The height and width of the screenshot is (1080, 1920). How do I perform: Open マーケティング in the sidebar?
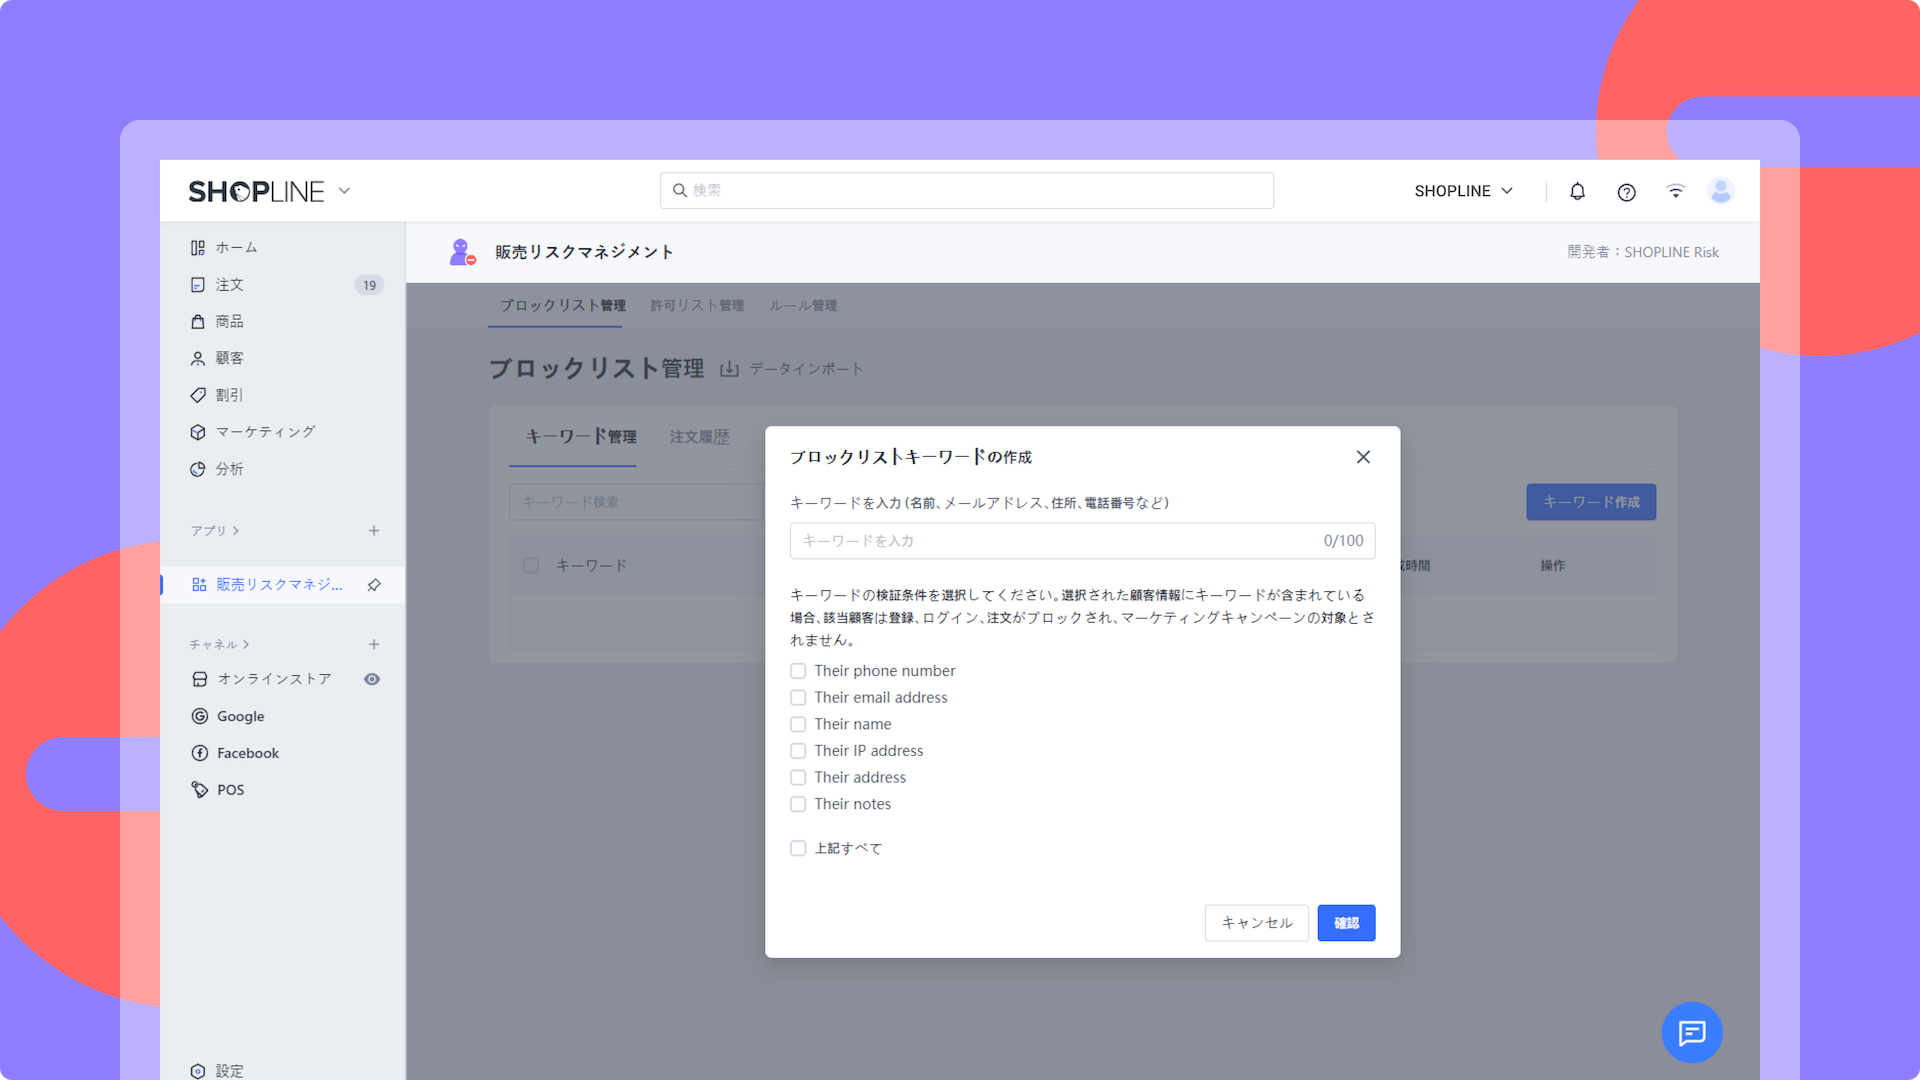(x=265, y=432)
